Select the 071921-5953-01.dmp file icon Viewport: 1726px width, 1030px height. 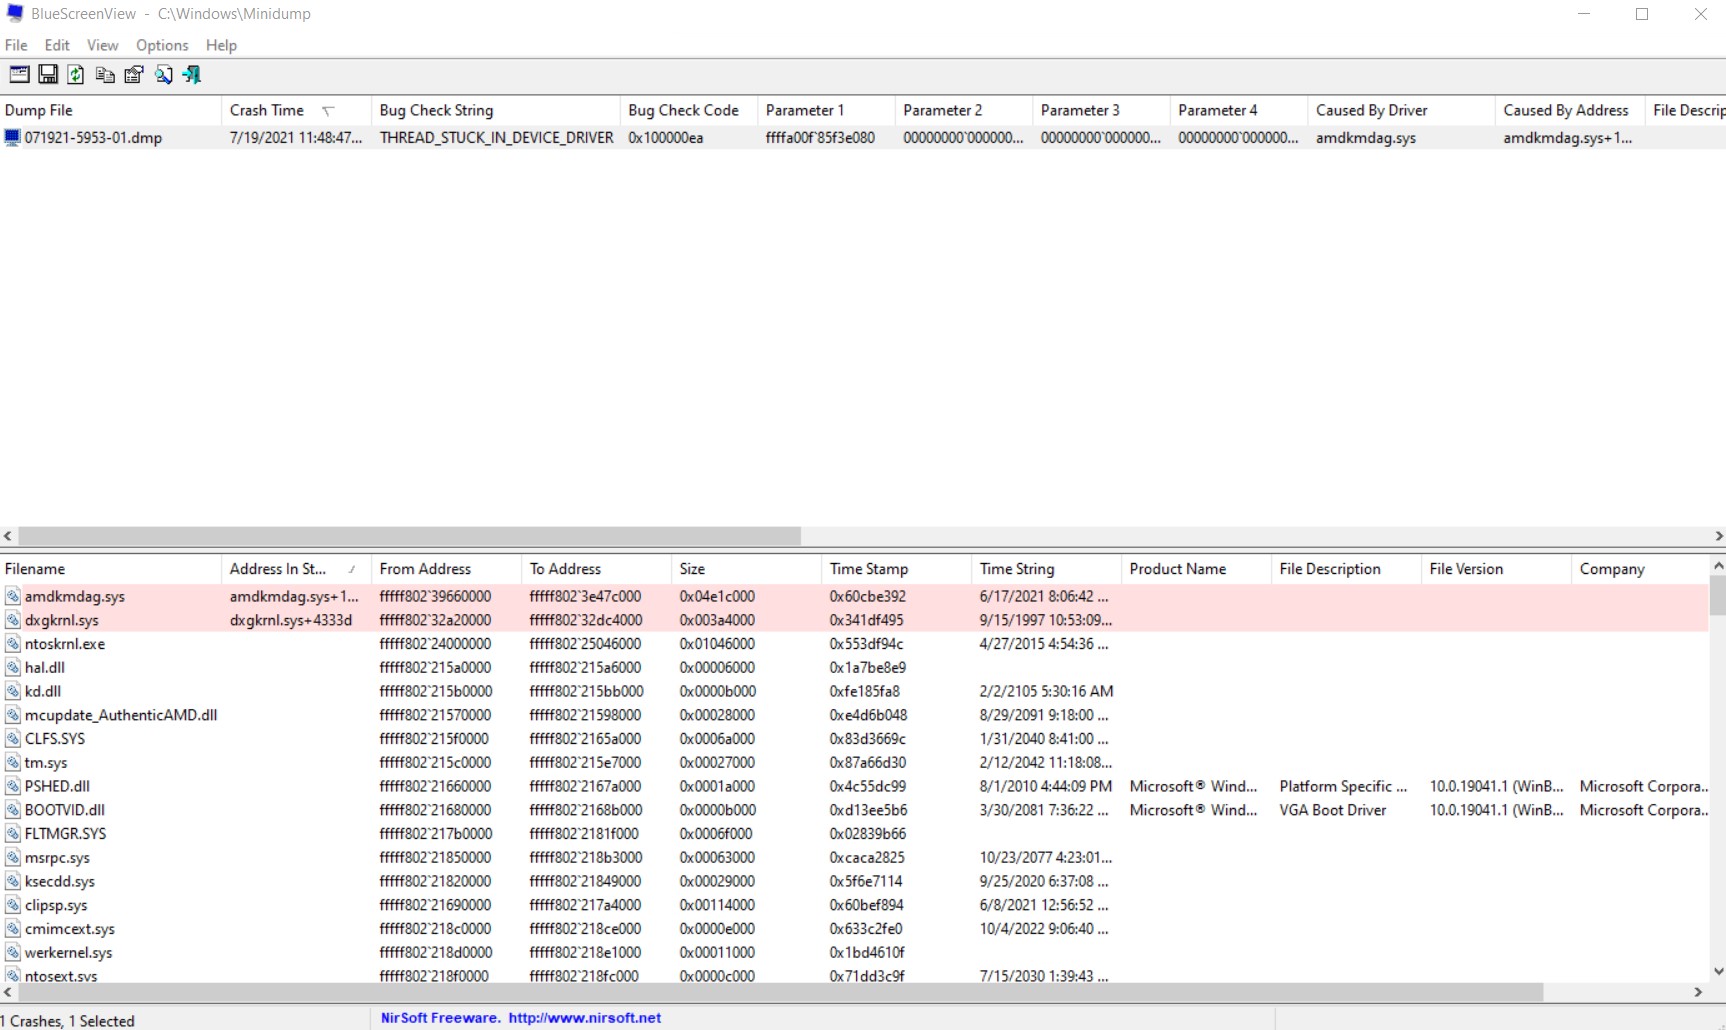coord(12,138)
